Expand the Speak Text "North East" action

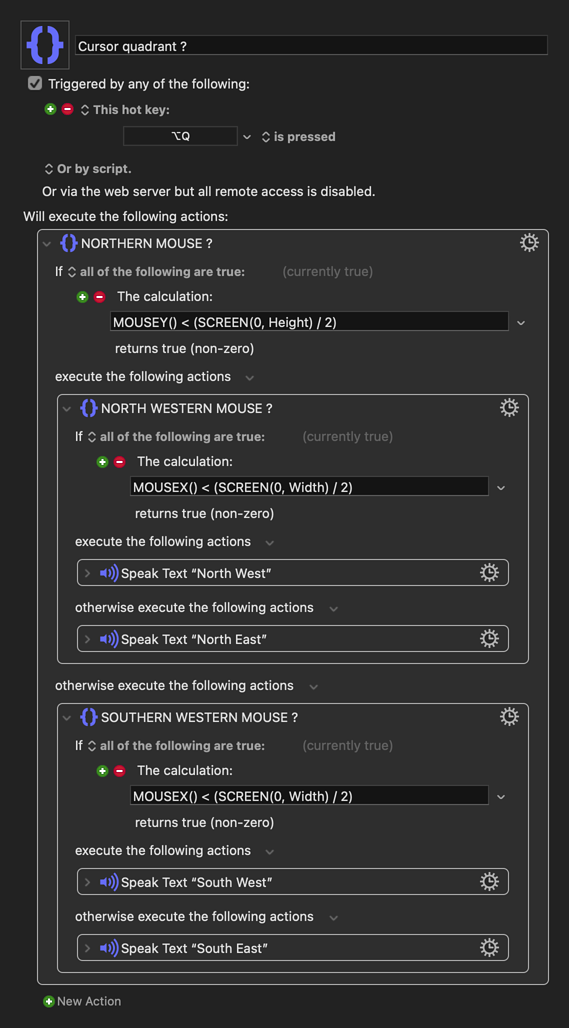pos(88,639)
